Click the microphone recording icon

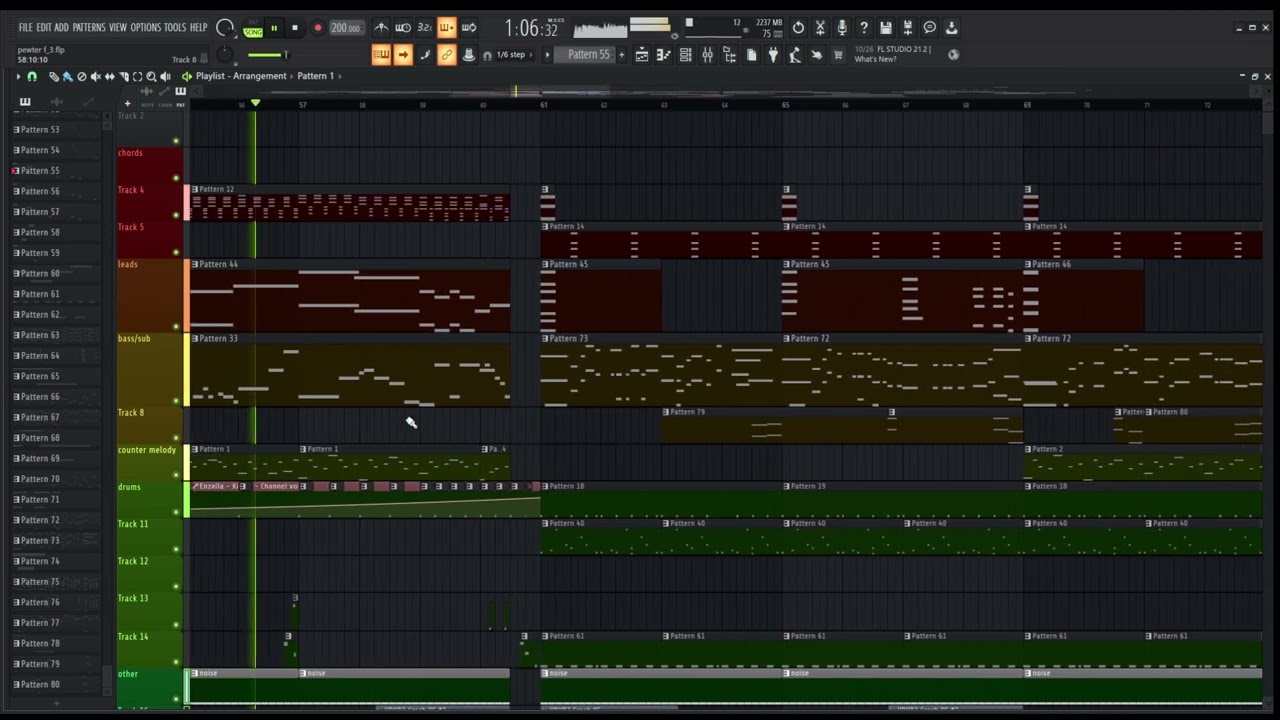[x=842, y=28]
